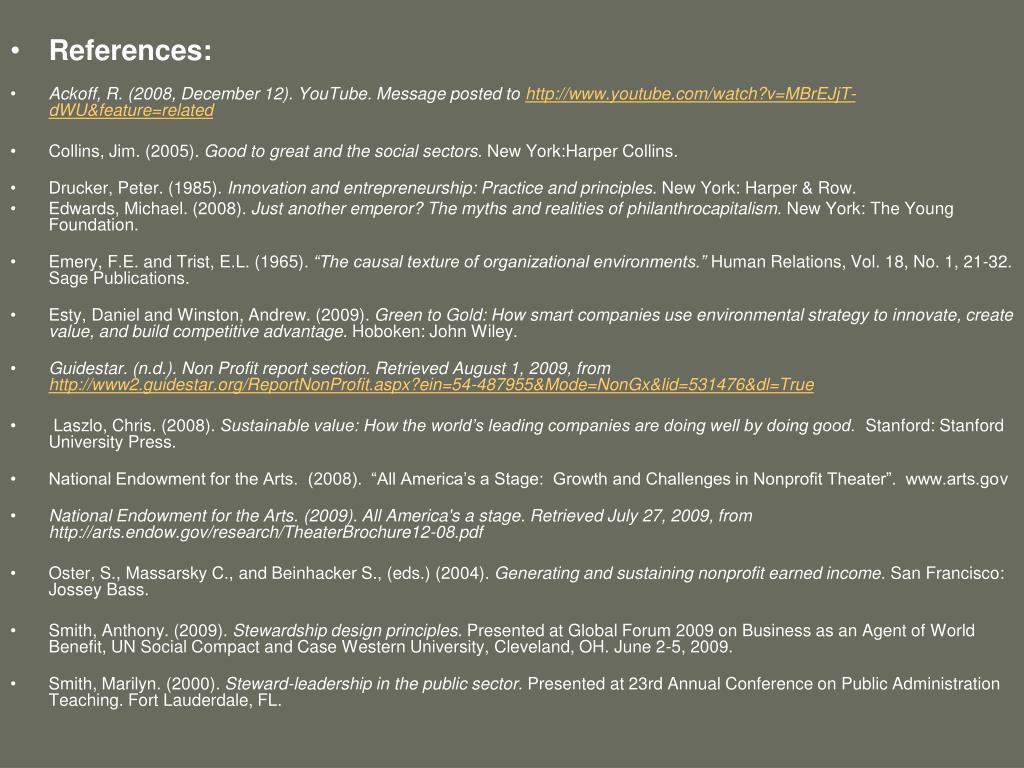Click the arts.endow.gov TheaterBrochure12-08.pdf URL
This screenshot has width=1024, height=768.
pos(266,533)
